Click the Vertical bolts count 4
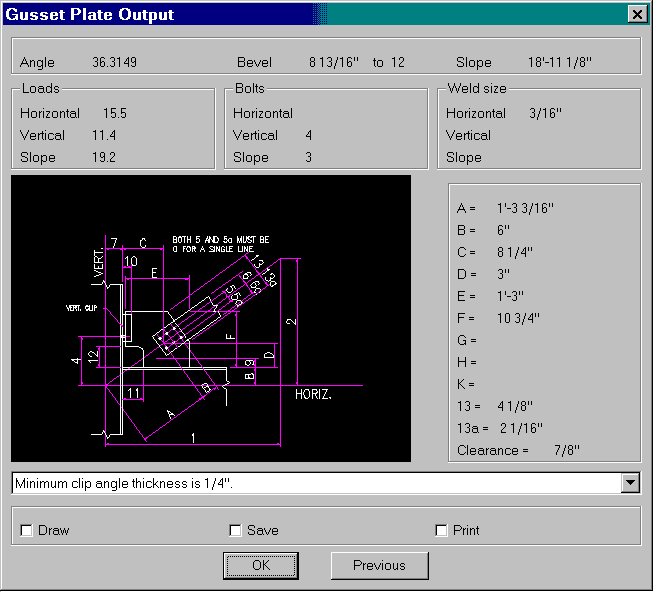This screenshot has height=592, width=653. [309, 135]
